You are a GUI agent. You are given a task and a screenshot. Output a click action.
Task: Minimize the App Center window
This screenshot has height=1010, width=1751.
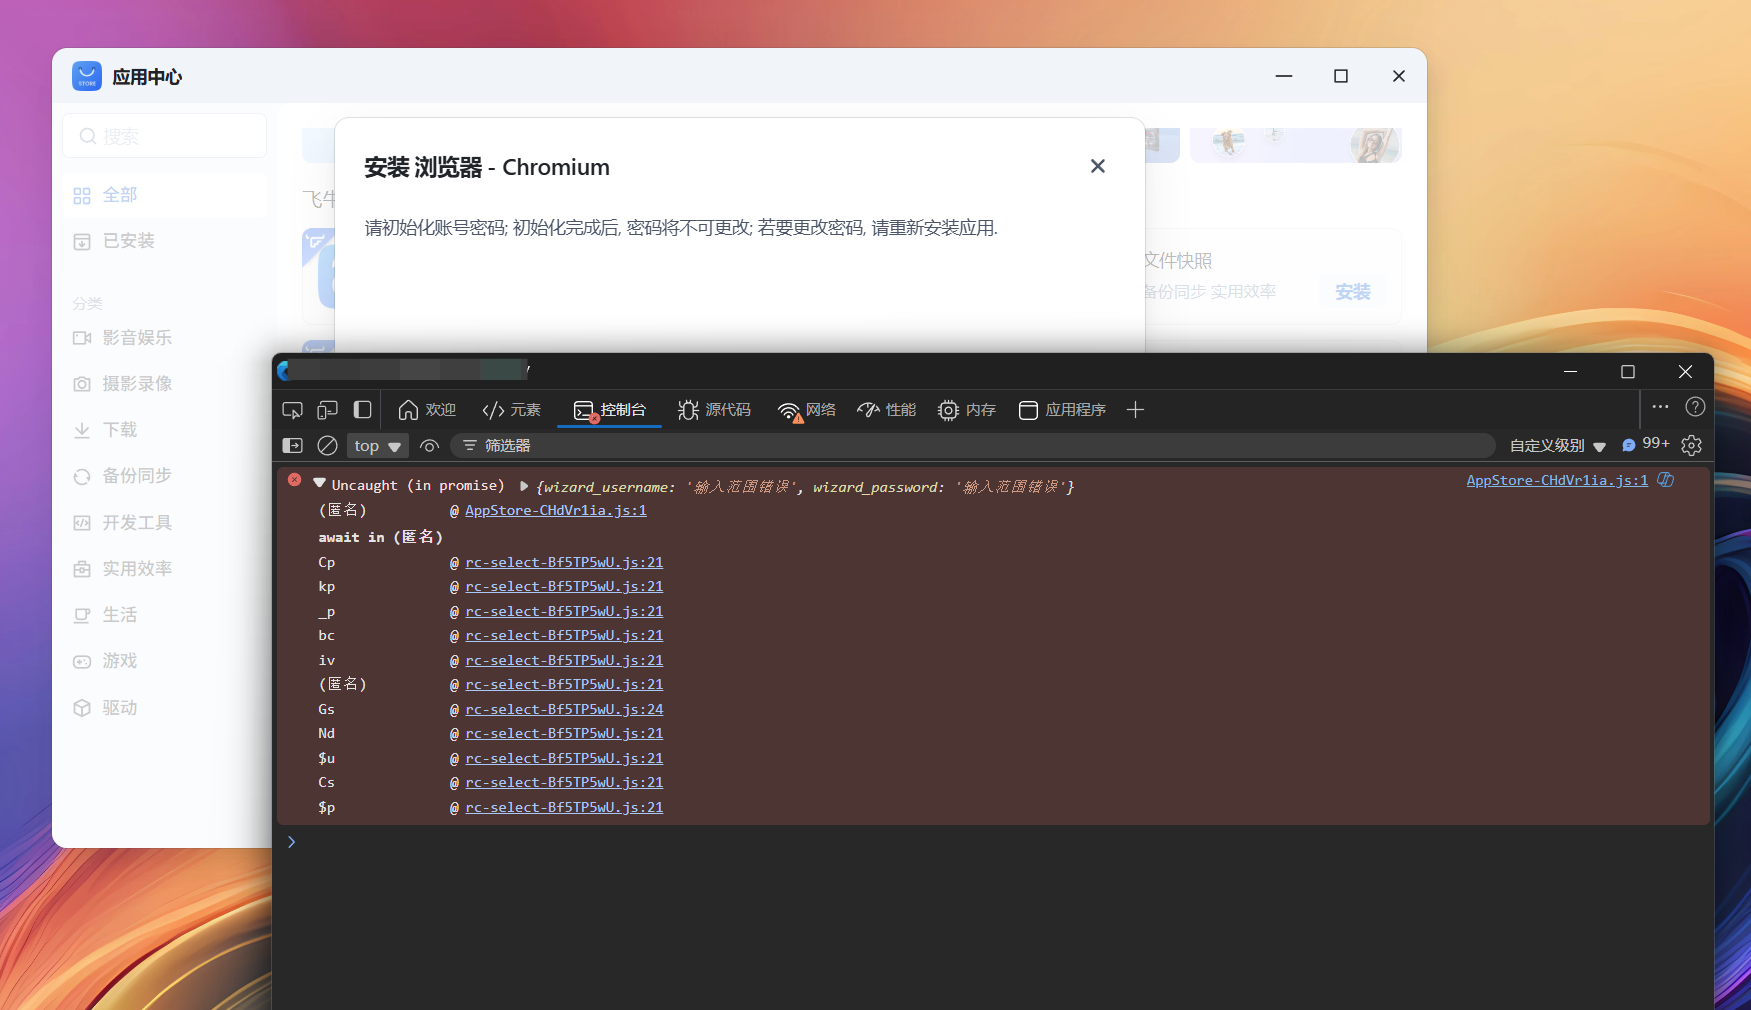pyautogui.click(x=1284, y=76)
